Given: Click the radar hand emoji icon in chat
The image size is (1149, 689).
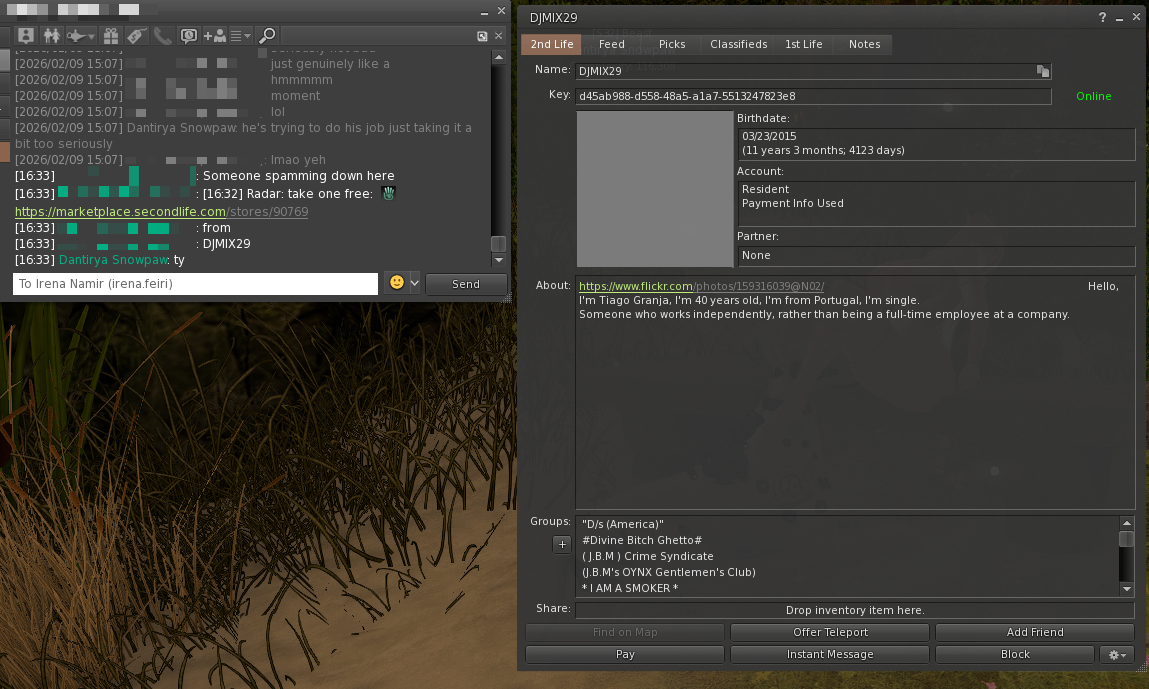Looking at the screenshot, I should point(388,193).
